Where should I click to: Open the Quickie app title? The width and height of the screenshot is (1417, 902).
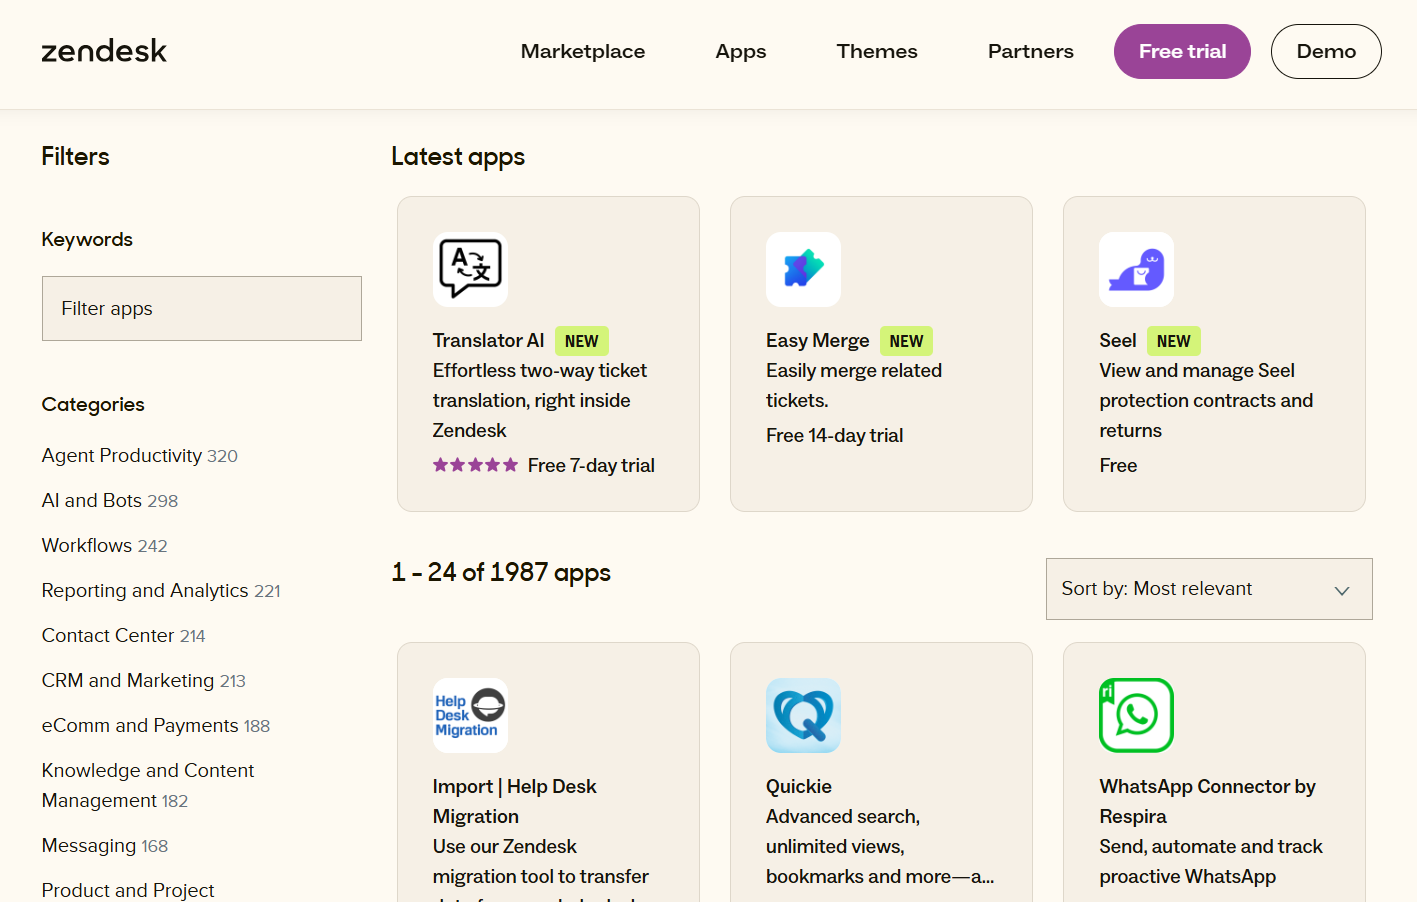click(799, 787)
